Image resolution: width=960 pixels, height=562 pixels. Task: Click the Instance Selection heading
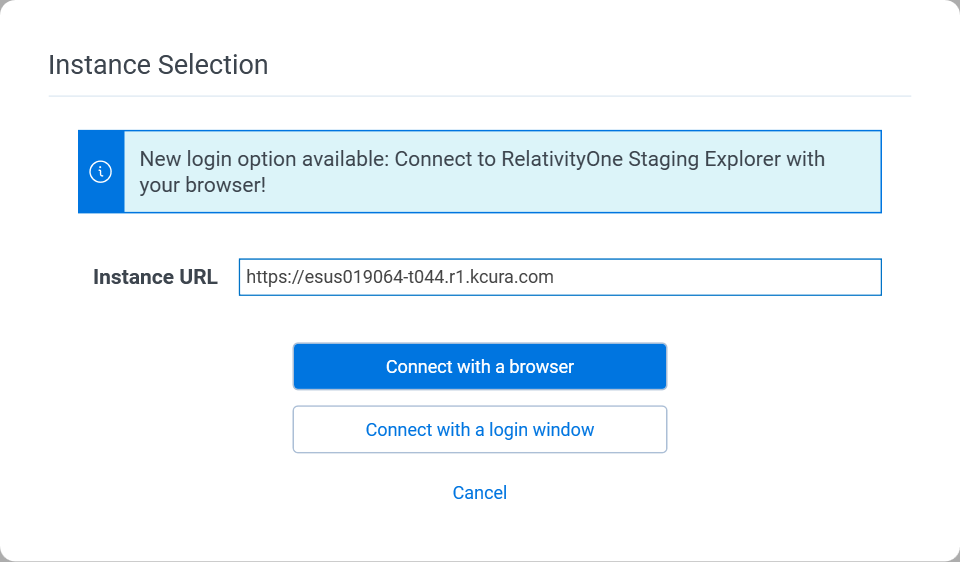[158, 65]
